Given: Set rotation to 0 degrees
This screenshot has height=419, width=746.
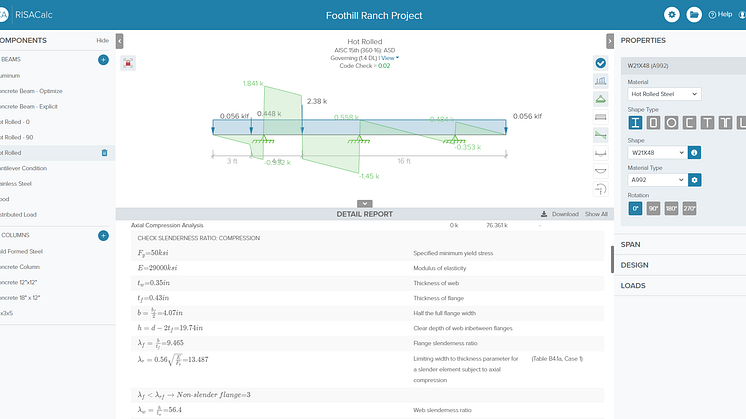Looking at the screenshot, I should click(635, 208).
